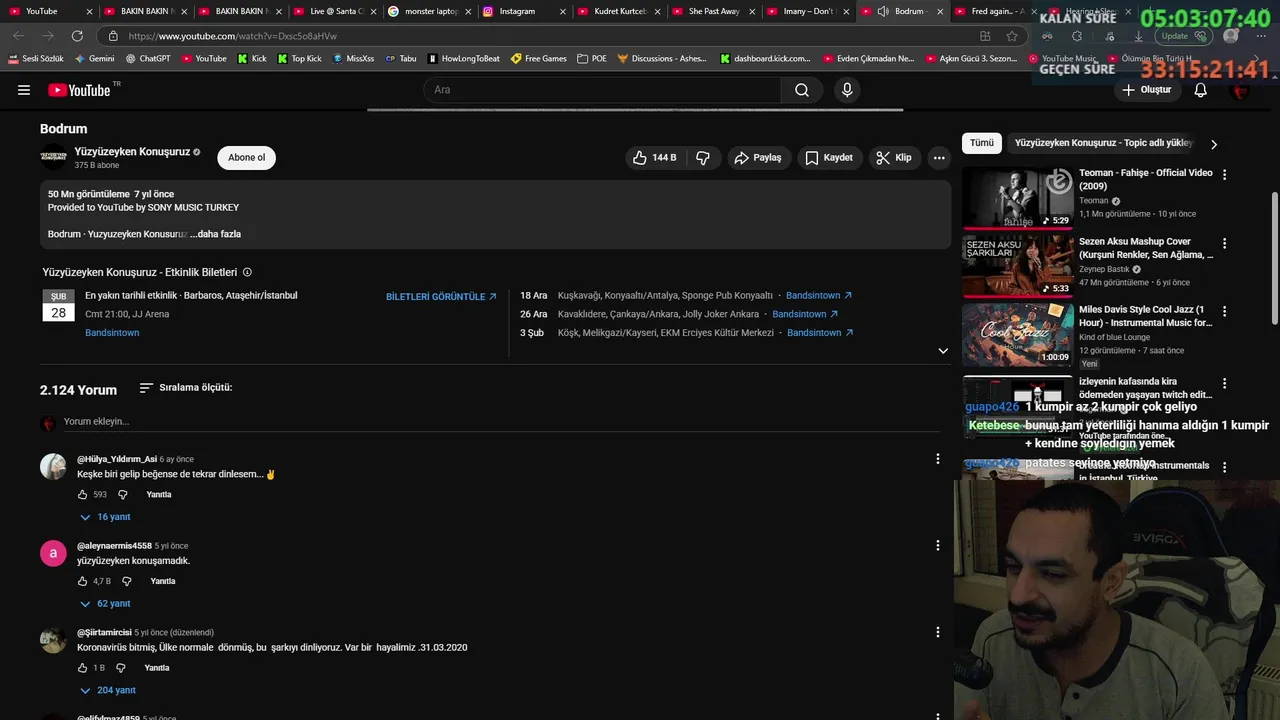This screenshot has height=720, width=1280.
Task: Expand the 62 yanıt replies
Action: coord(106,604)
